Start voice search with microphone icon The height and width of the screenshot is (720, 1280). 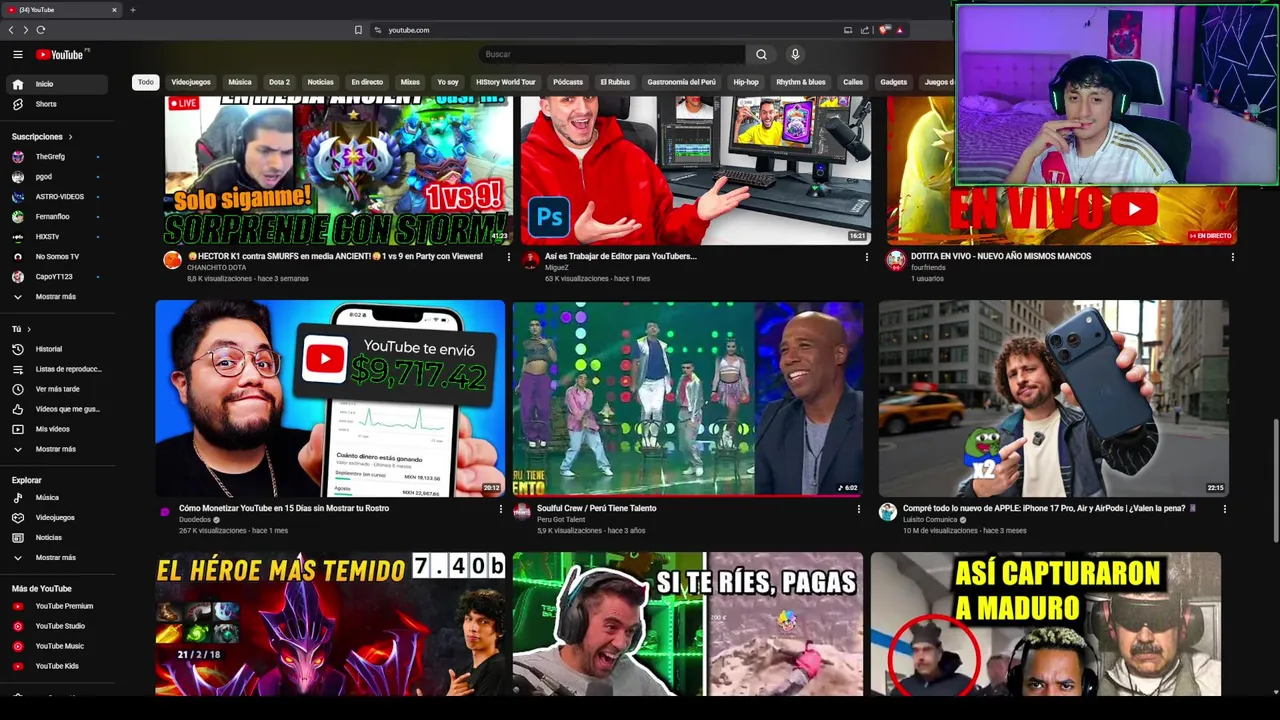click(795, 54)
